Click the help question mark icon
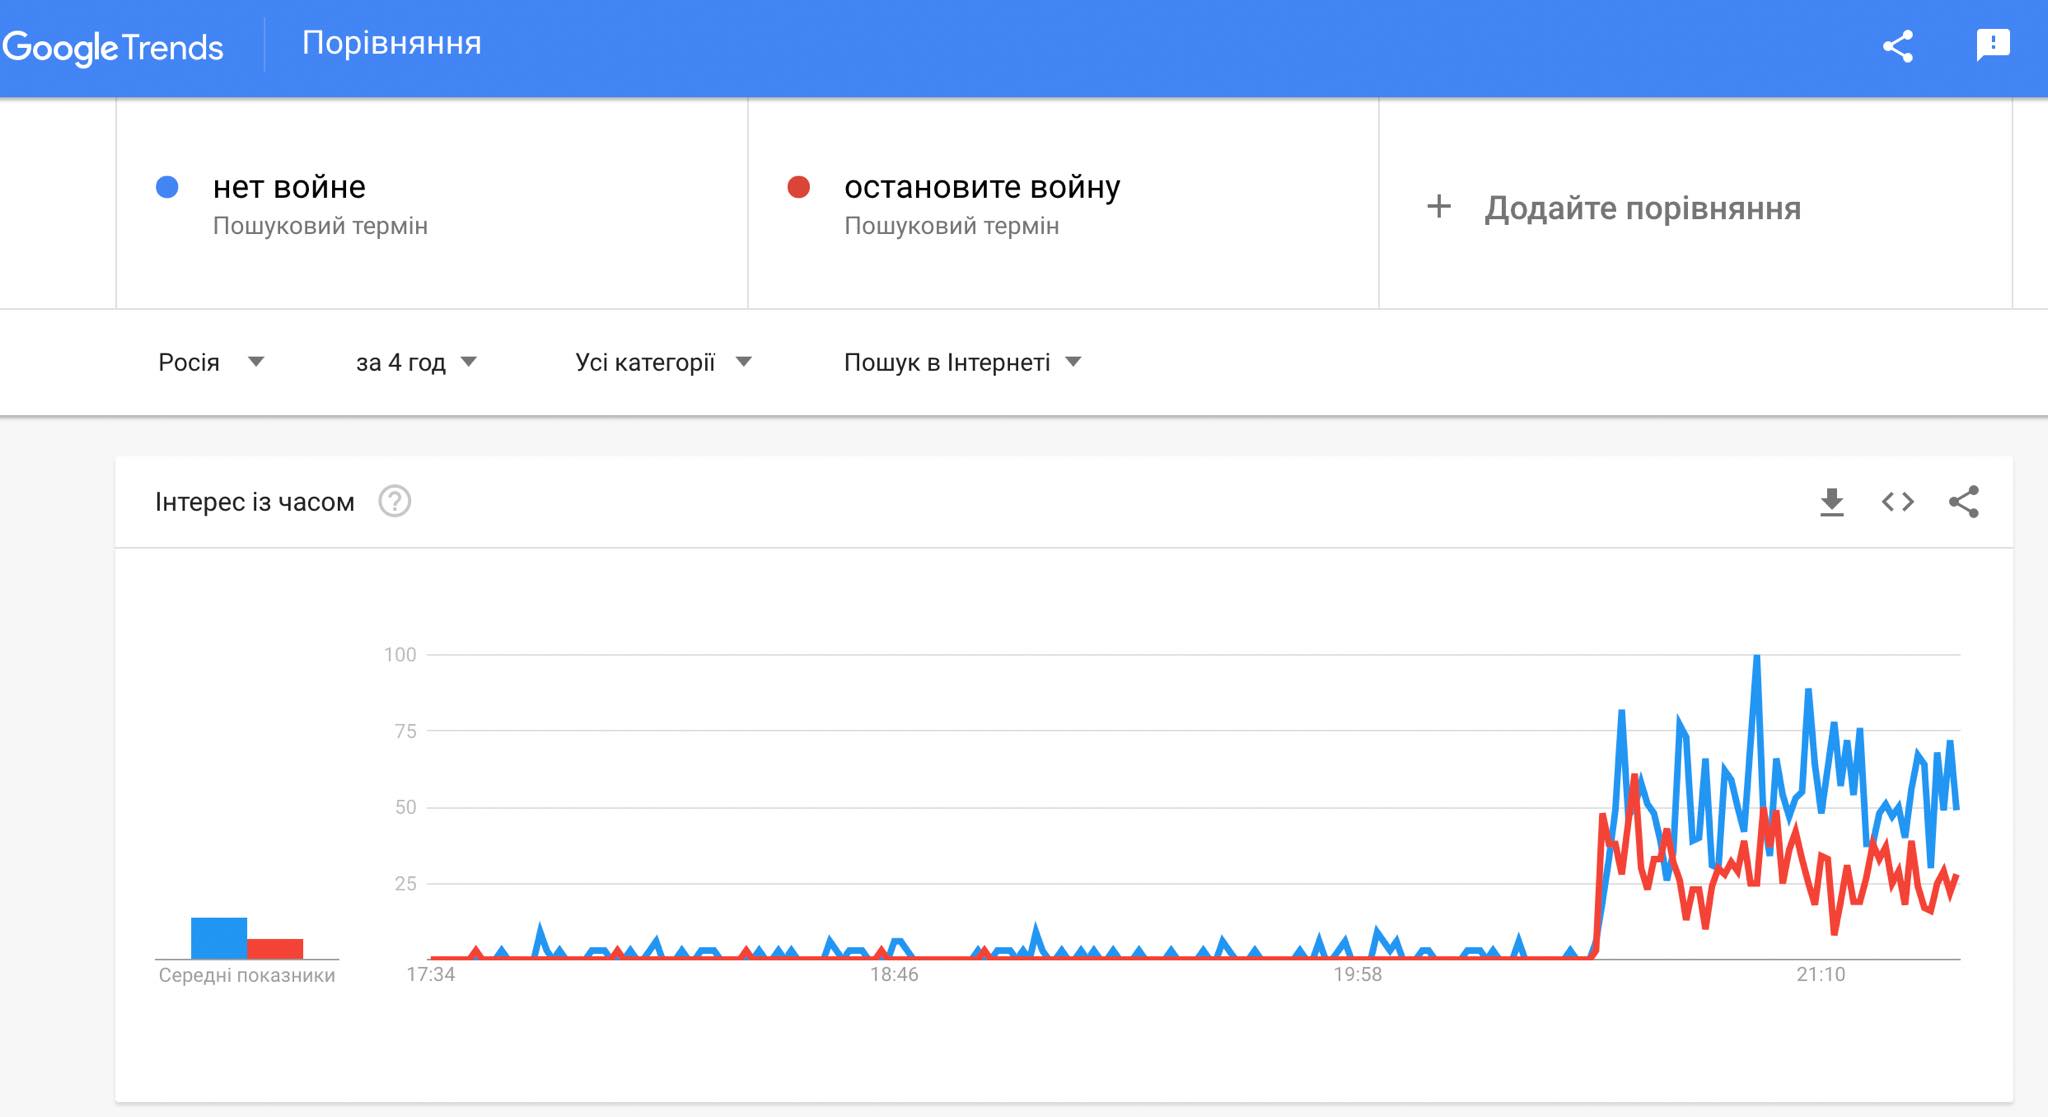The image size is (2048, 1117). (x=394, y=501)
